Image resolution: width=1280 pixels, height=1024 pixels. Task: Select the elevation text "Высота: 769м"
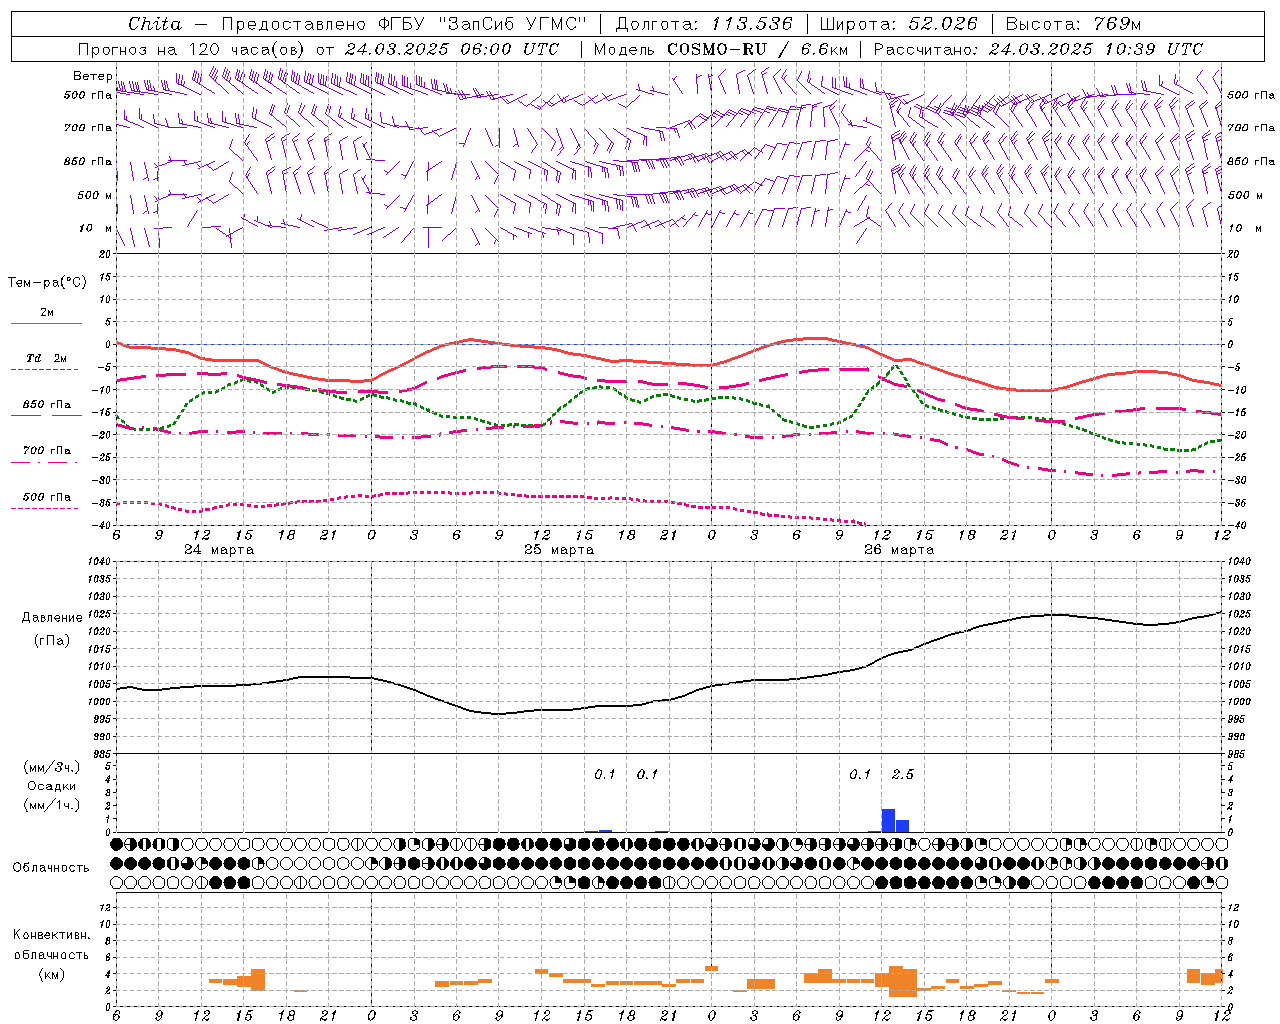point(1072,24)
